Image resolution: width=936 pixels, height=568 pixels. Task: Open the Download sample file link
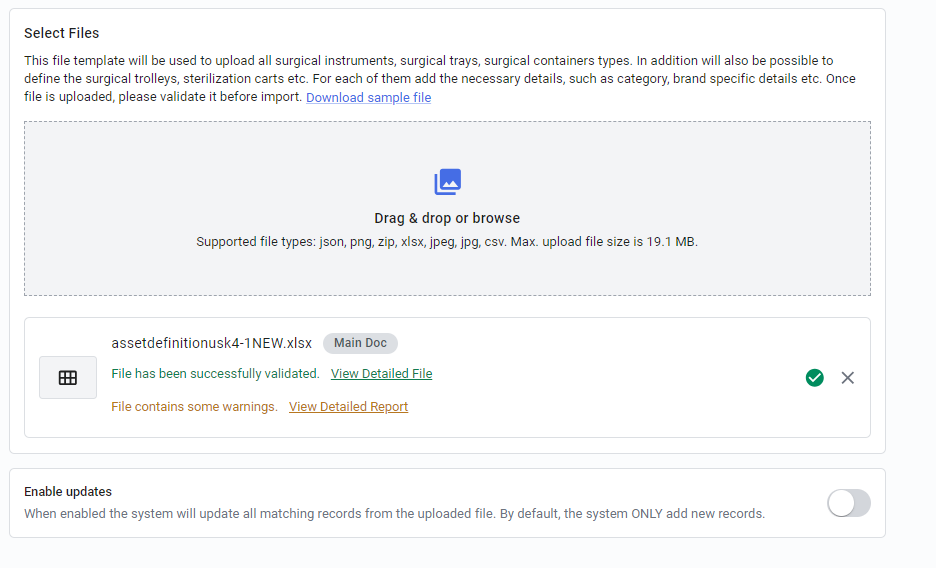[x=368, y=97]
